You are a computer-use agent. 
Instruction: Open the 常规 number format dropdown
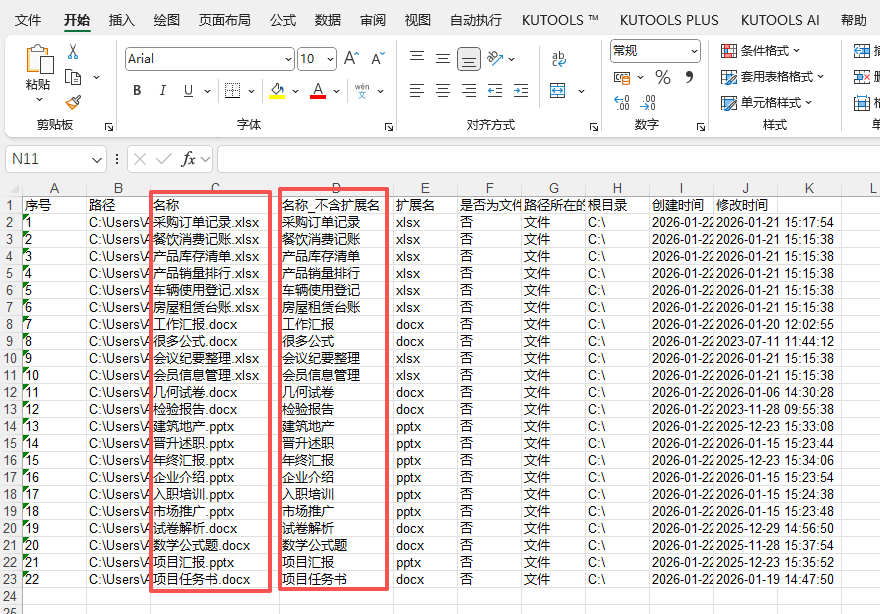654,51
